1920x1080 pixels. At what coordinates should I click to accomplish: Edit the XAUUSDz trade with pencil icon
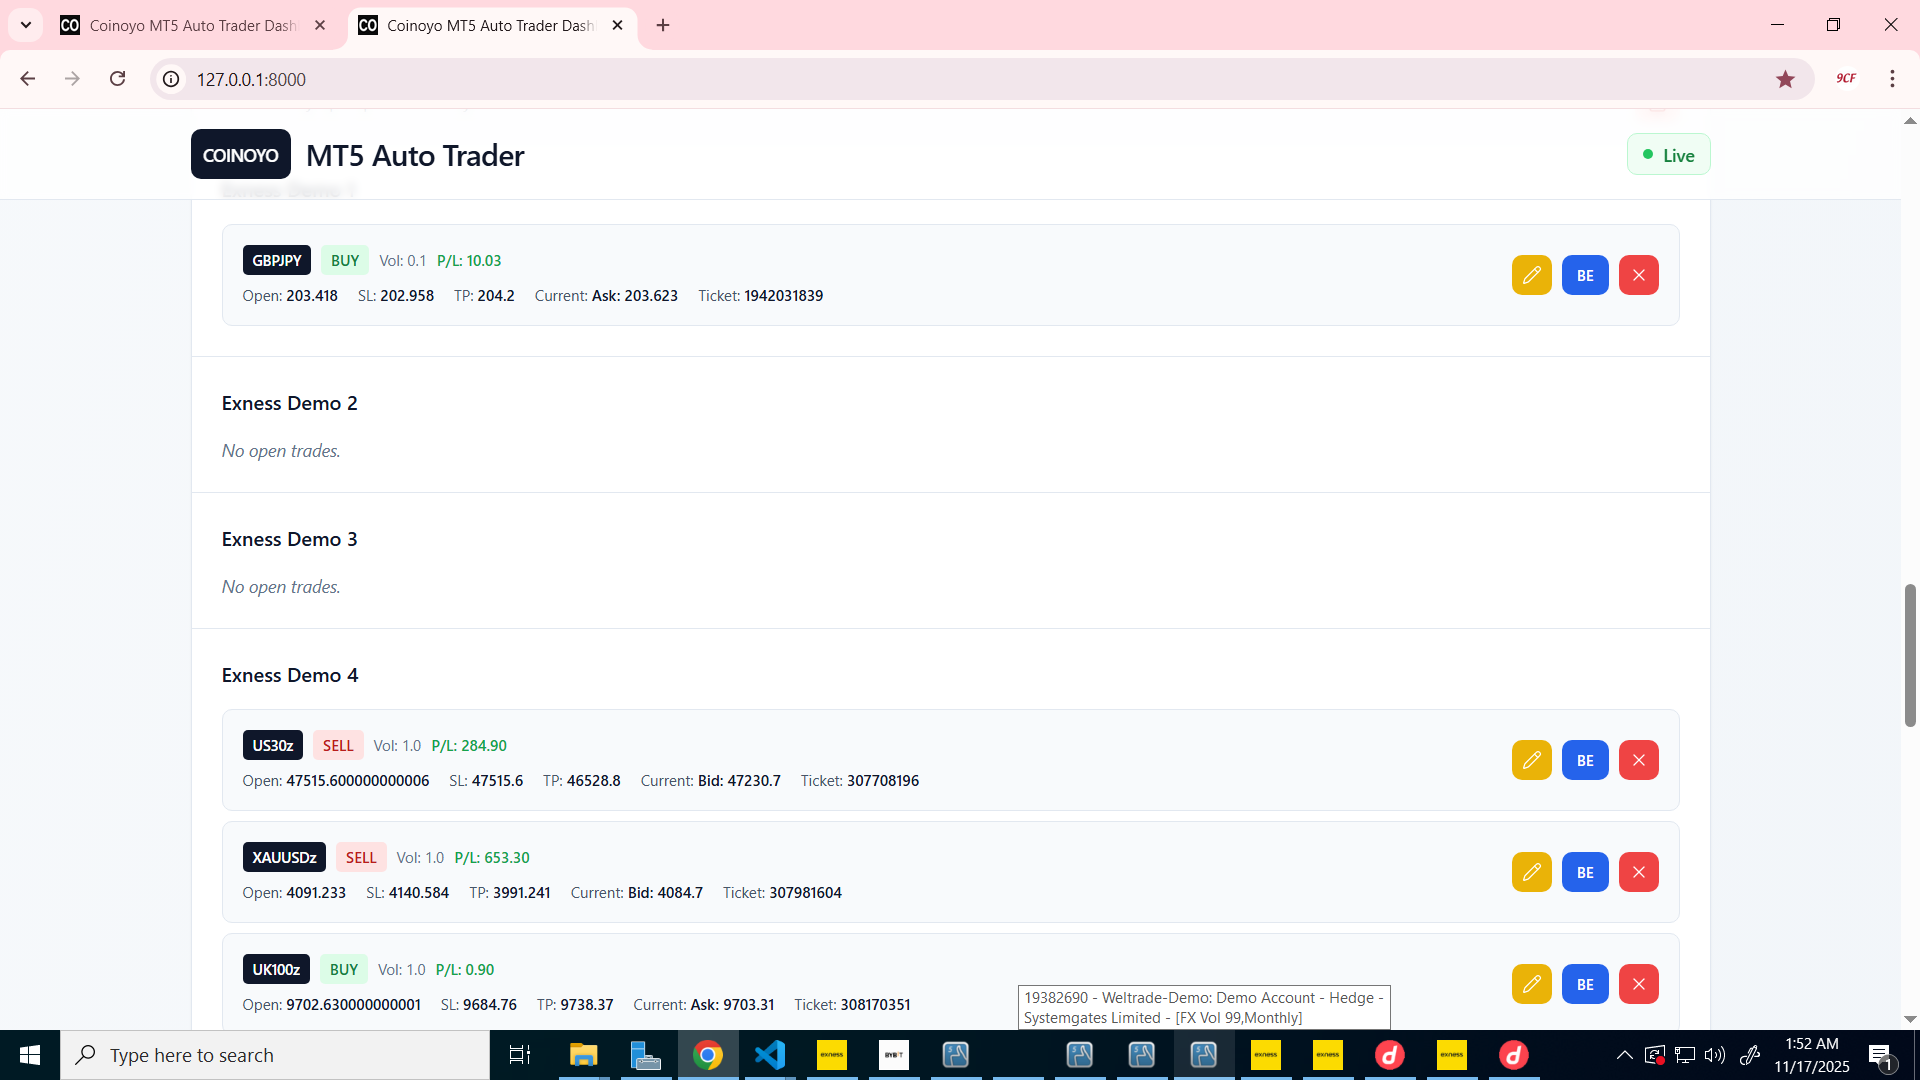(x=1531, y=872)
